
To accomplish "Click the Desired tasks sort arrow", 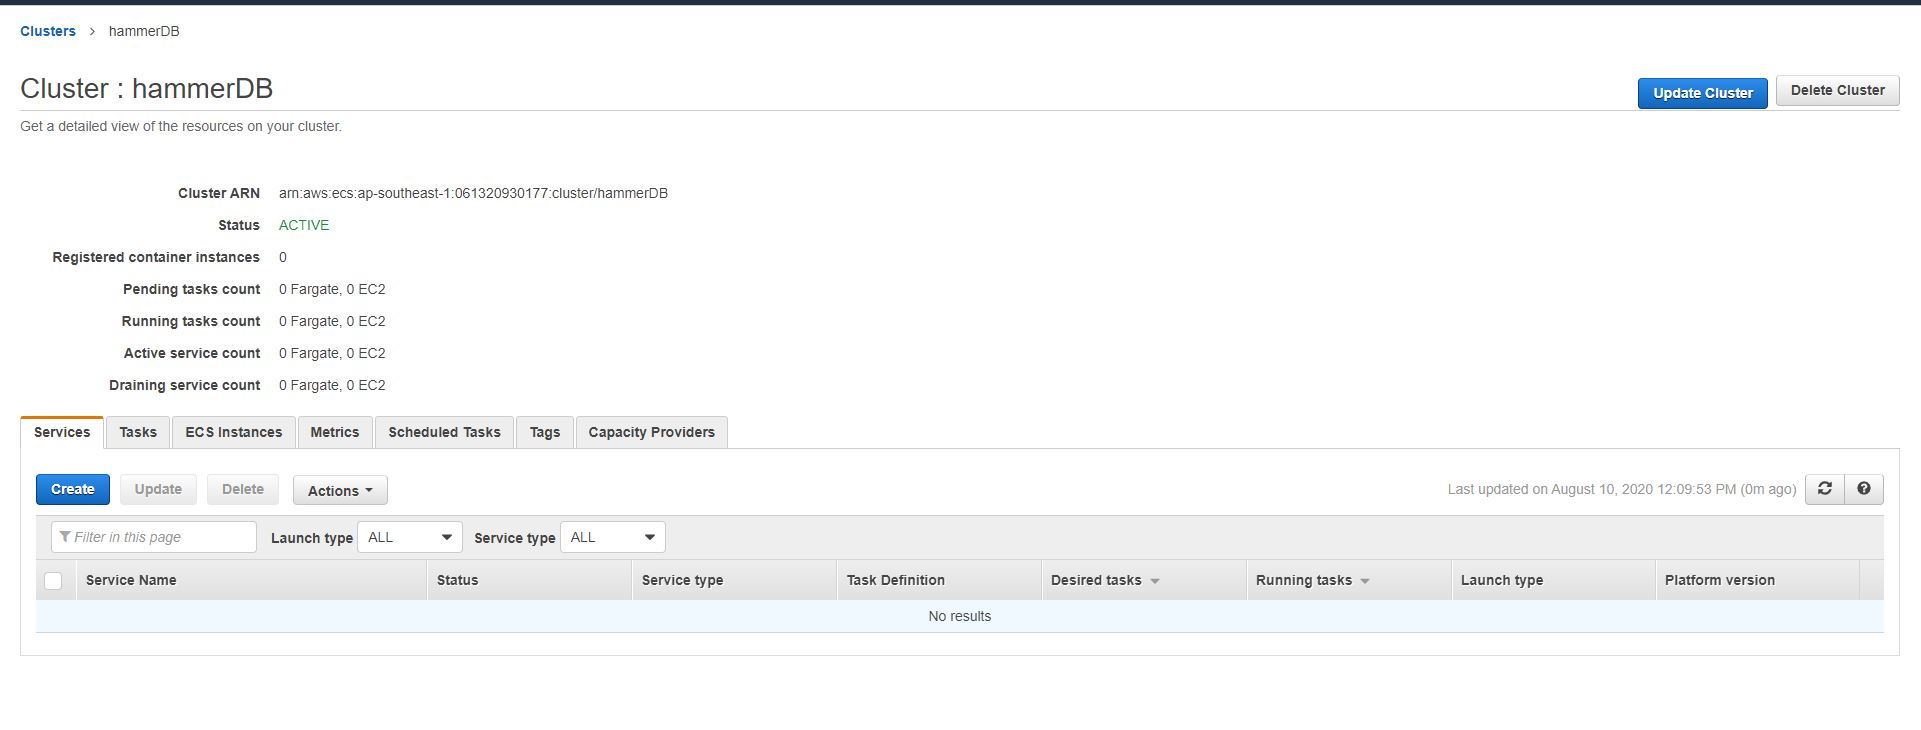I will 1155,581.
